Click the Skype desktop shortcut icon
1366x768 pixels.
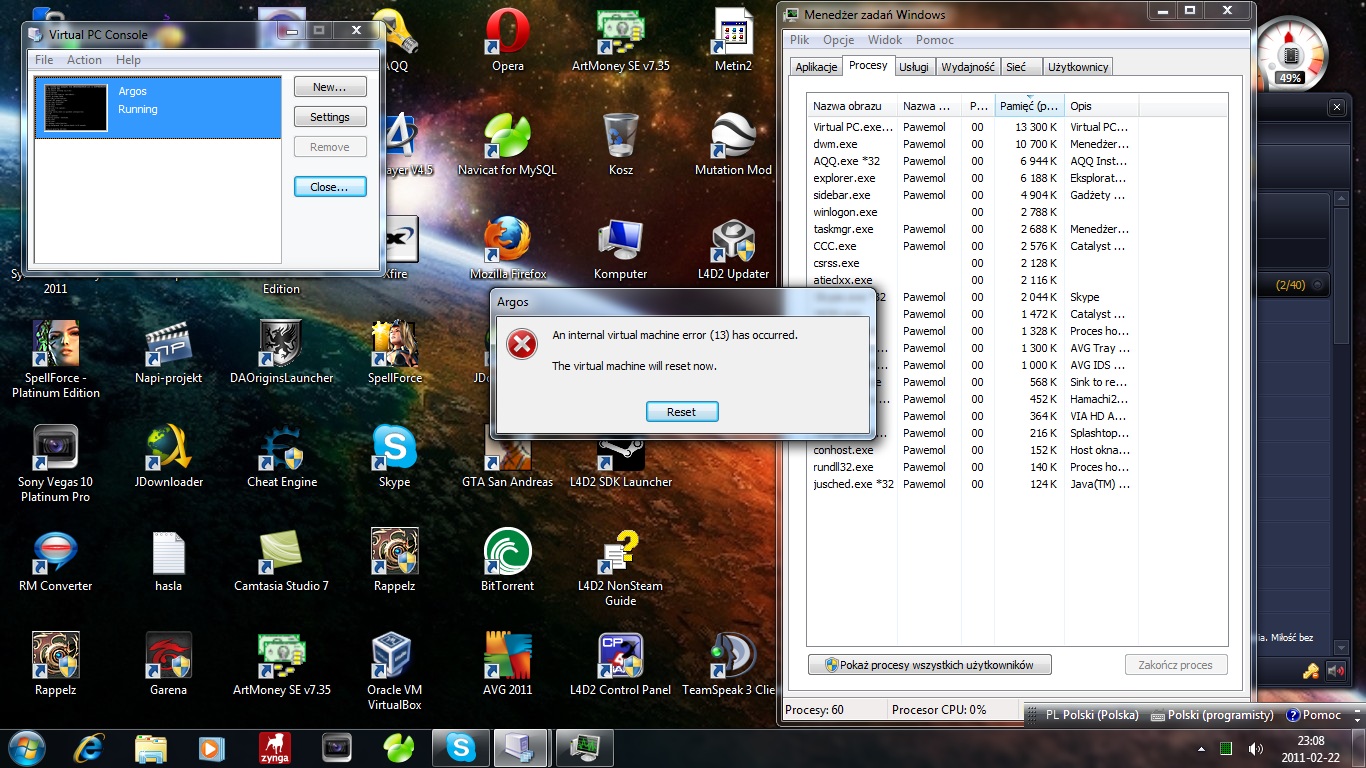click(394, 456)
